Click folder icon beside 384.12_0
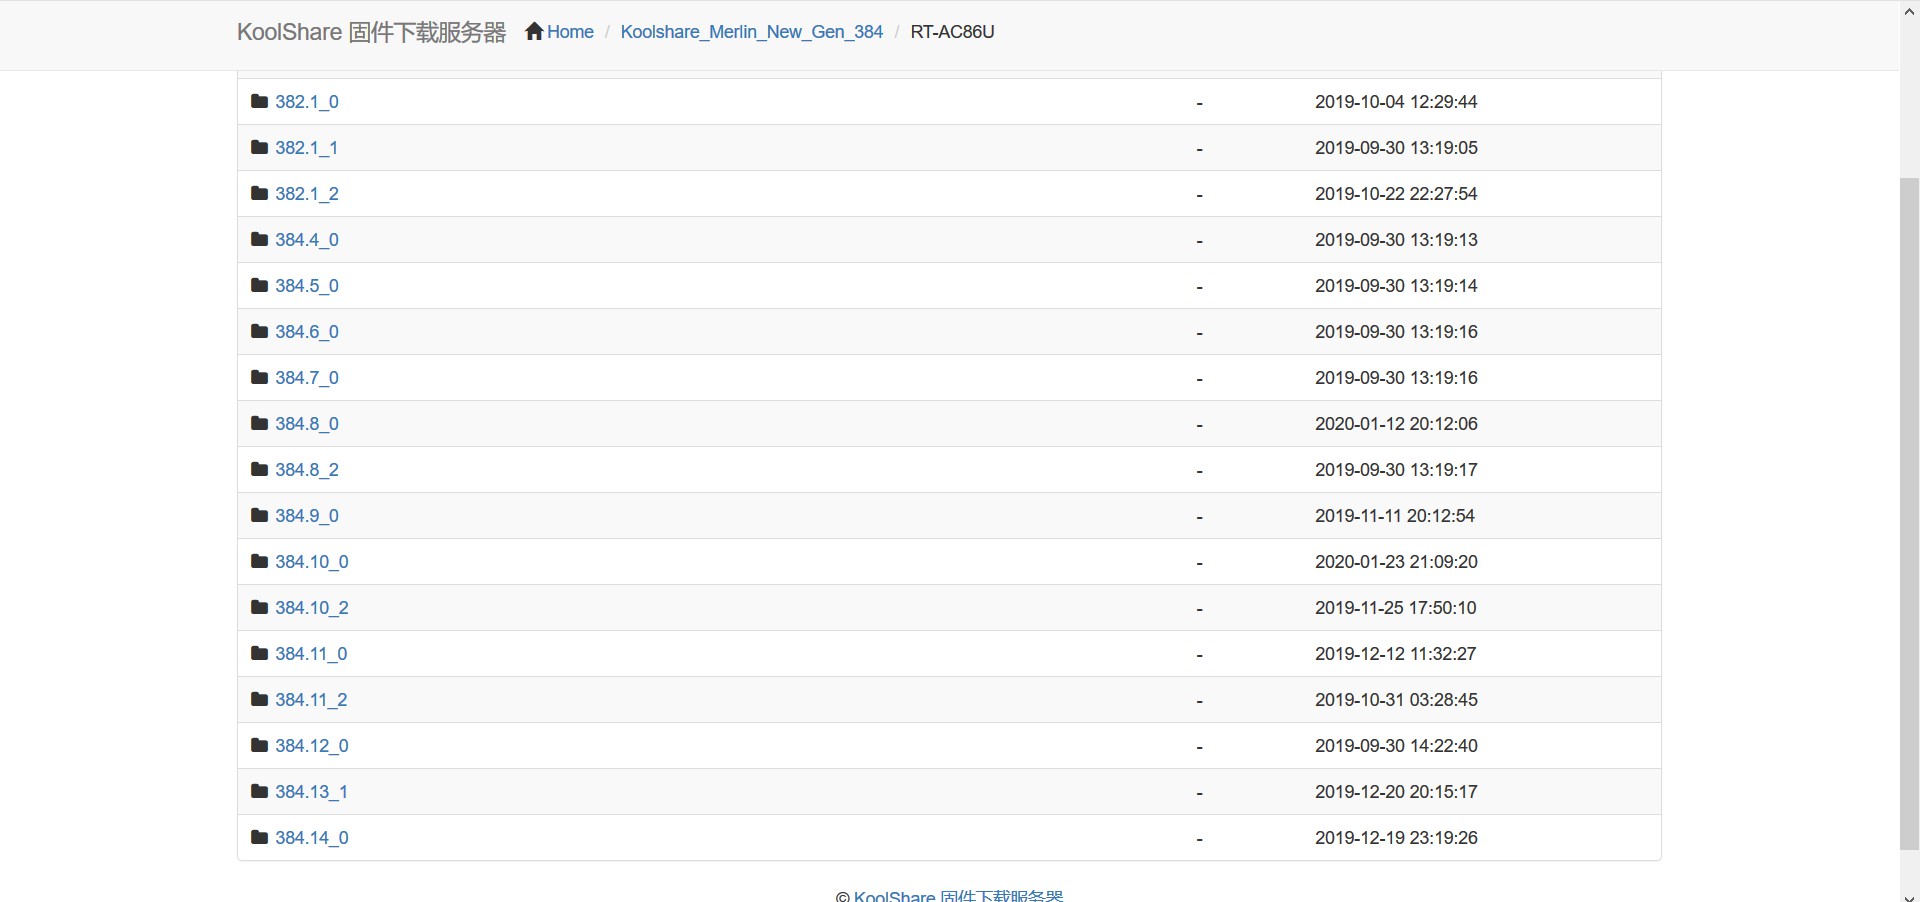 click(260, 745)
